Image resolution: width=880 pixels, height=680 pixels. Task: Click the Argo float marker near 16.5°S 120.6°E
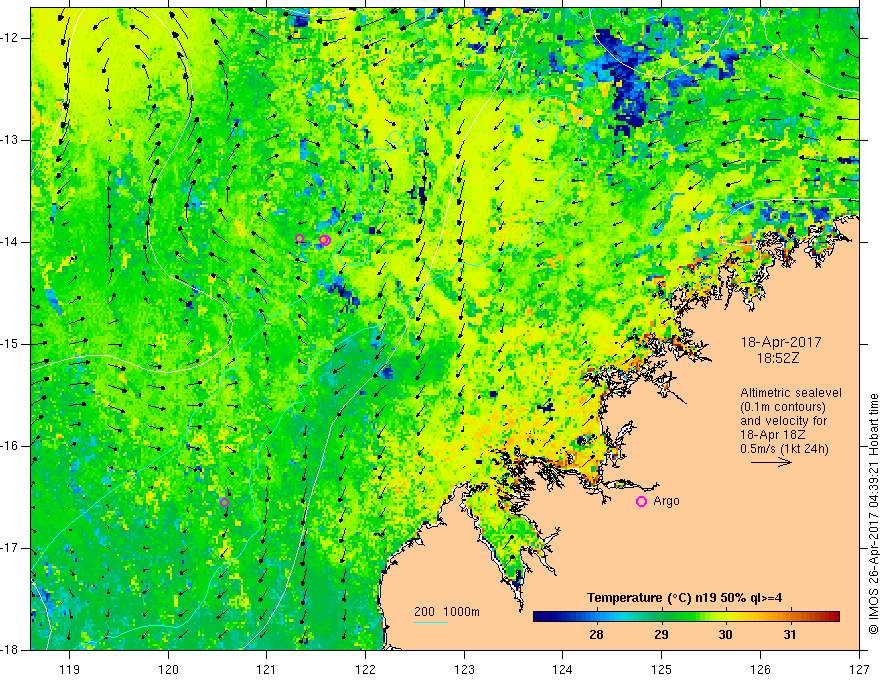[x=224, y=502]
